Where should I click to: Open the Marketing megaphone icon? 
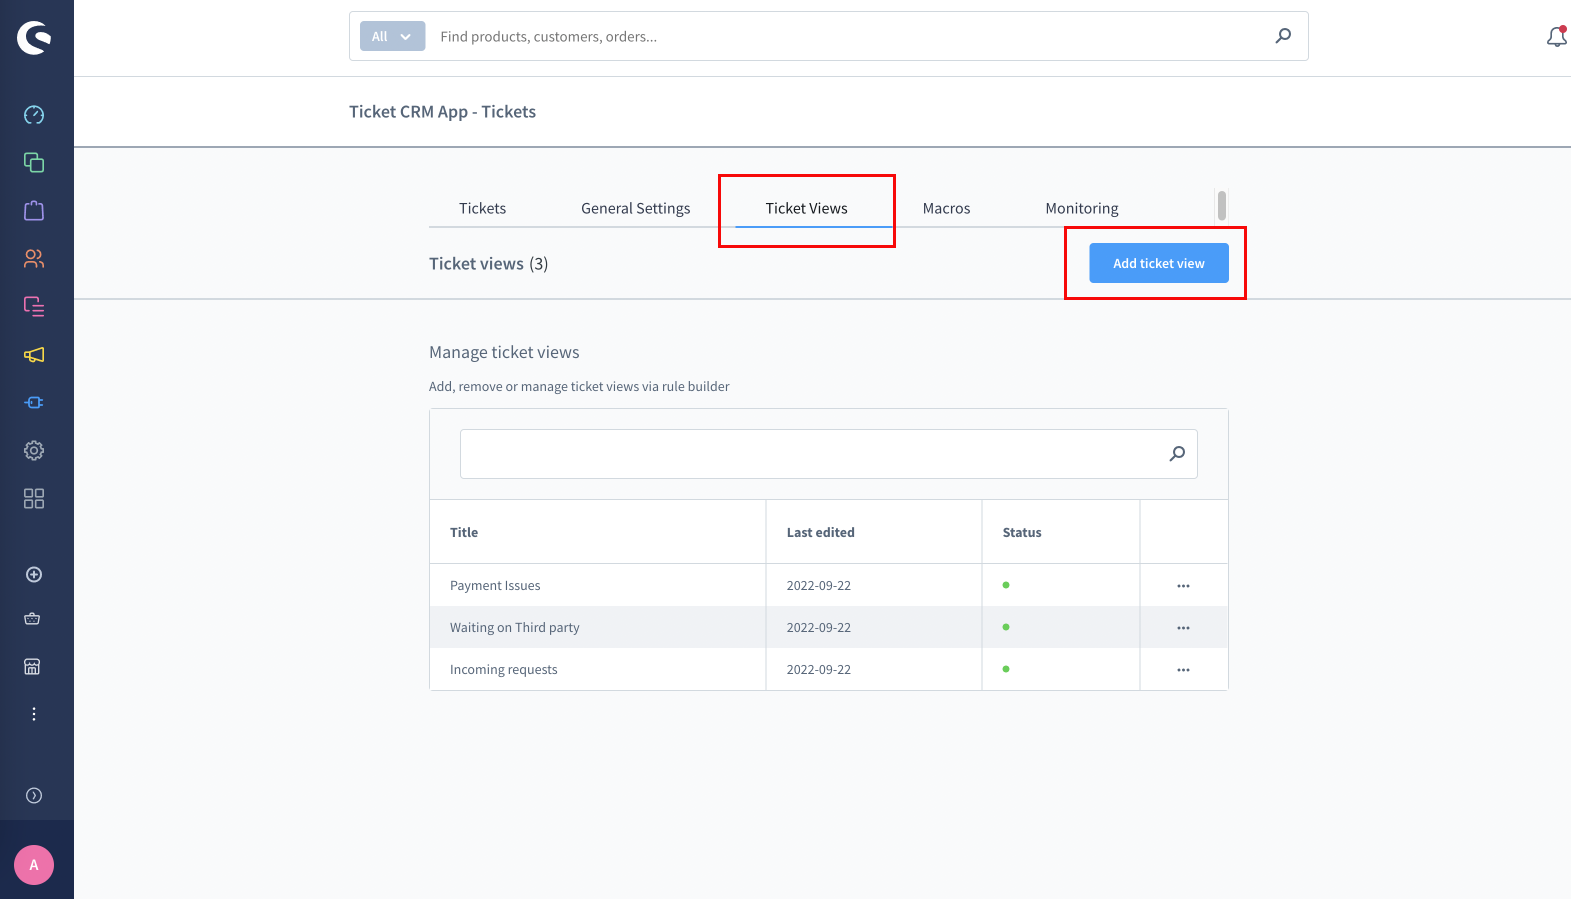(34, 355)
